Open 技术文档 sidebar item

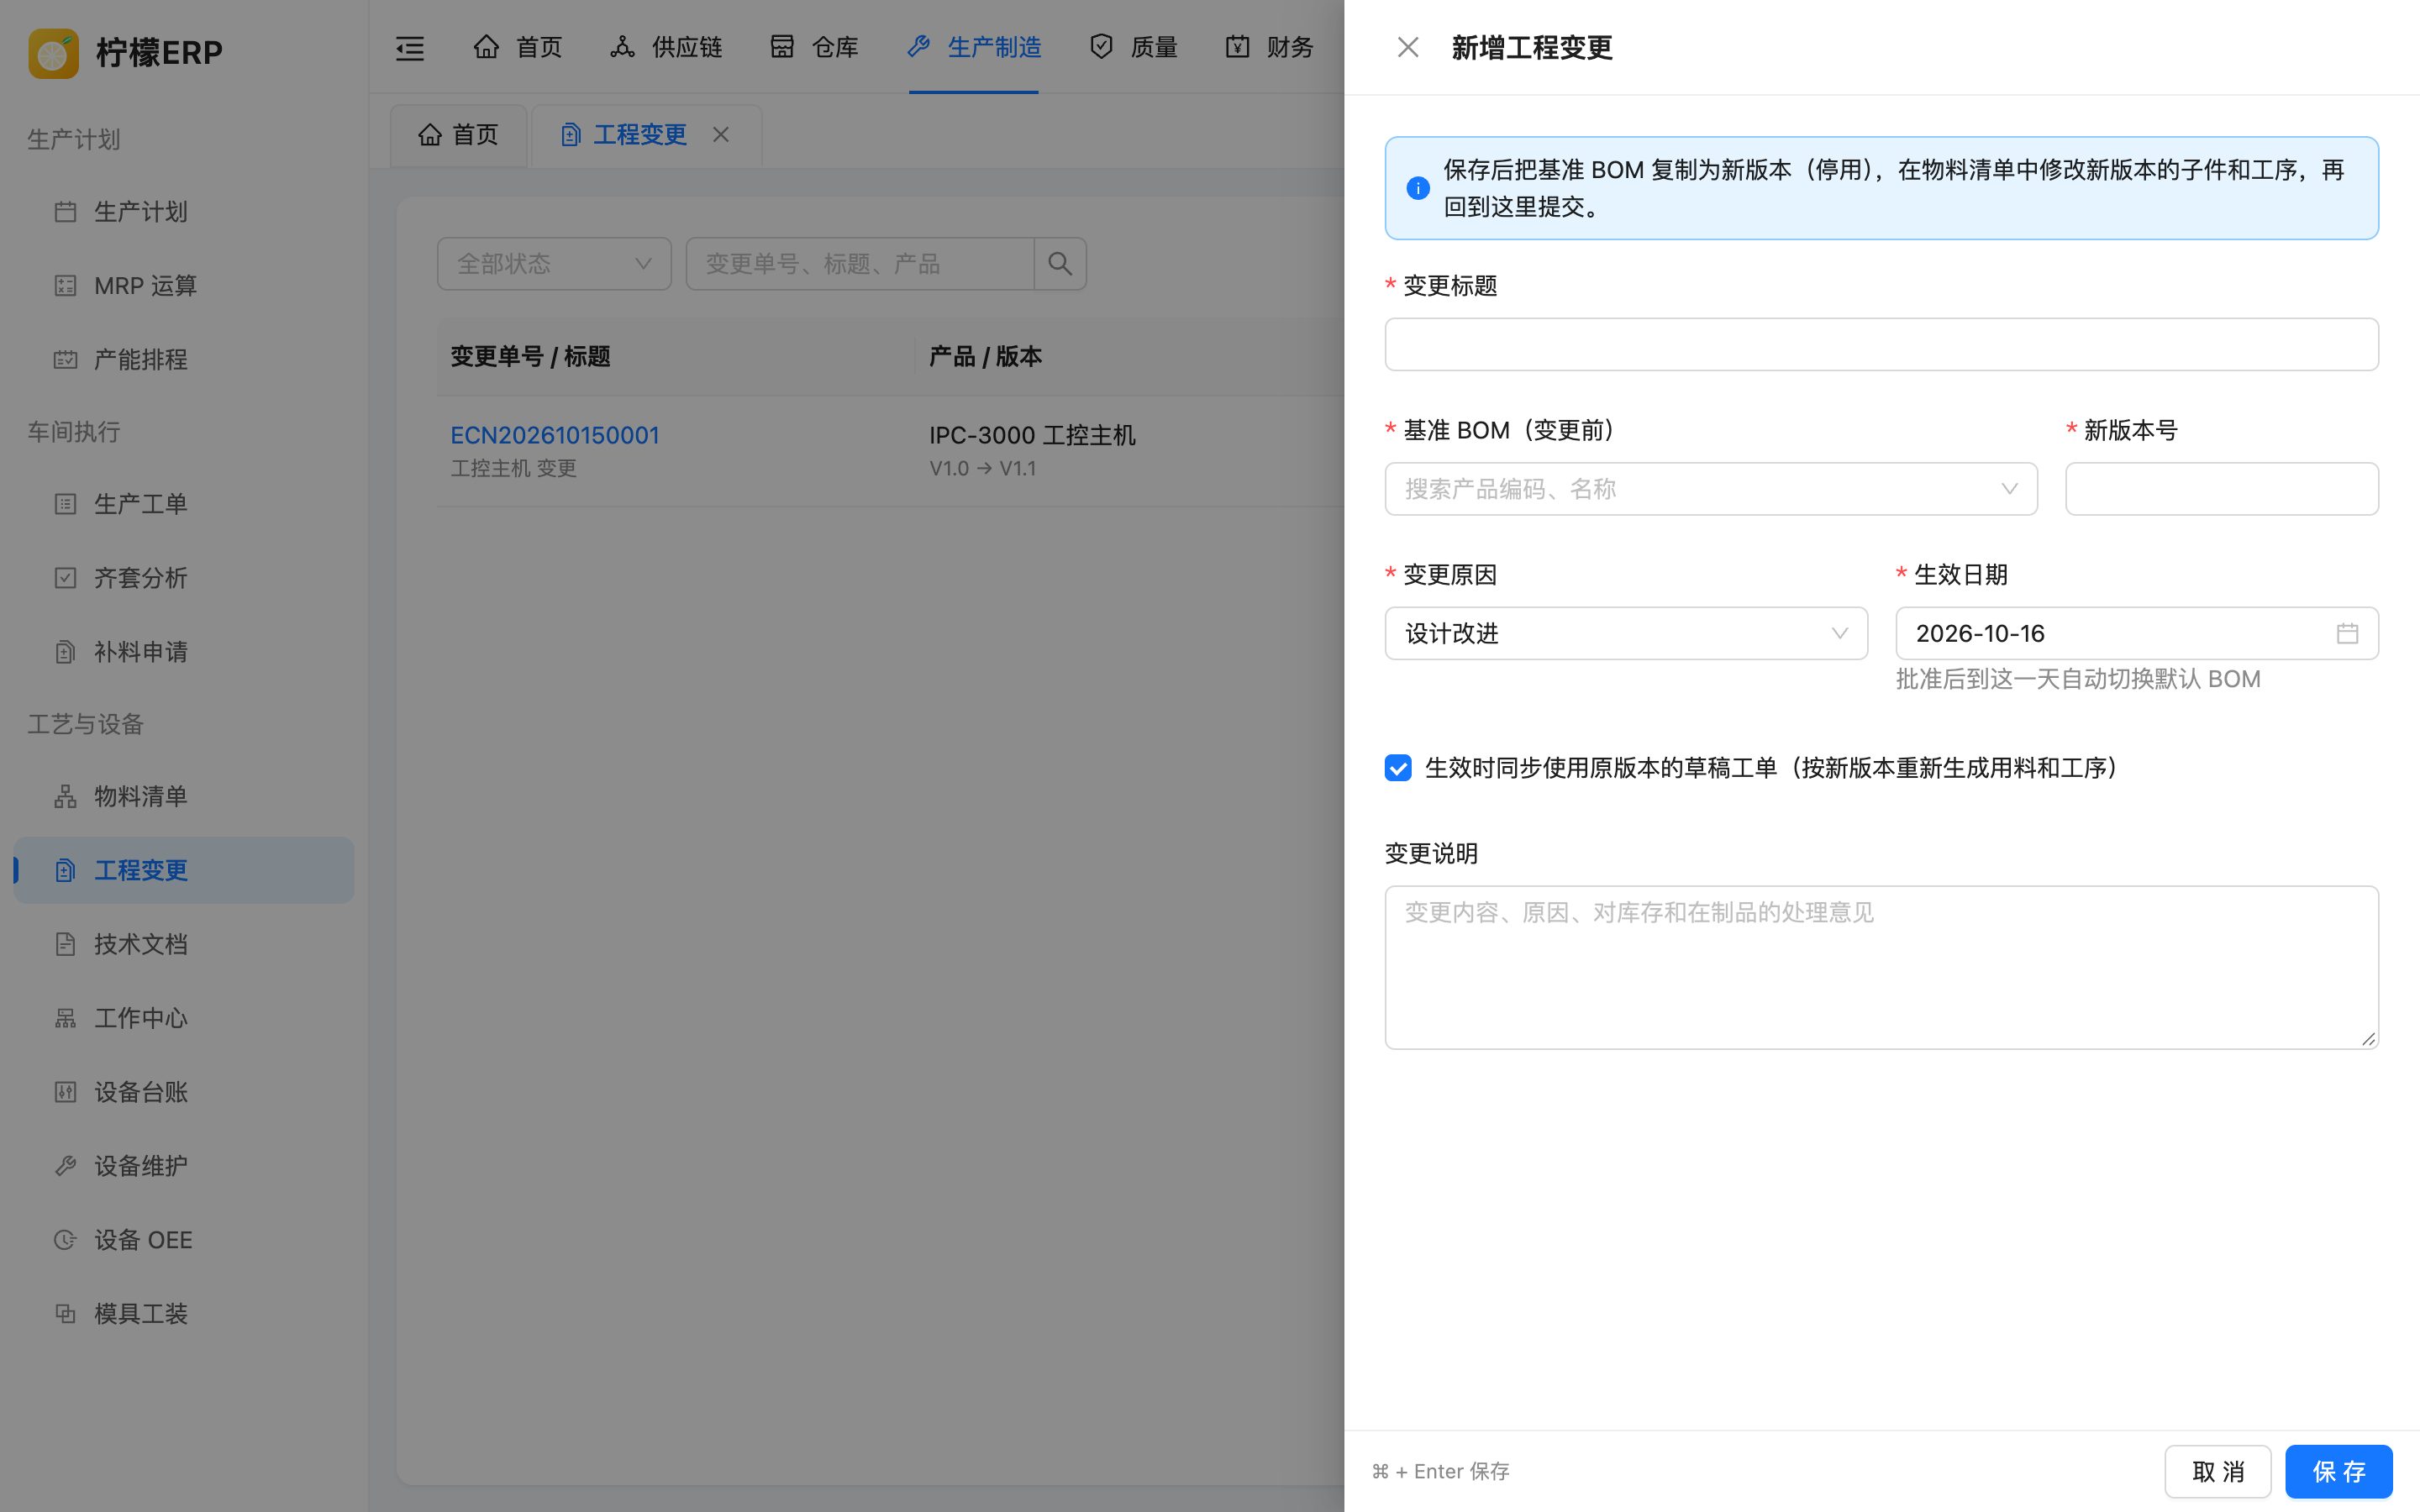coord(184,944)
